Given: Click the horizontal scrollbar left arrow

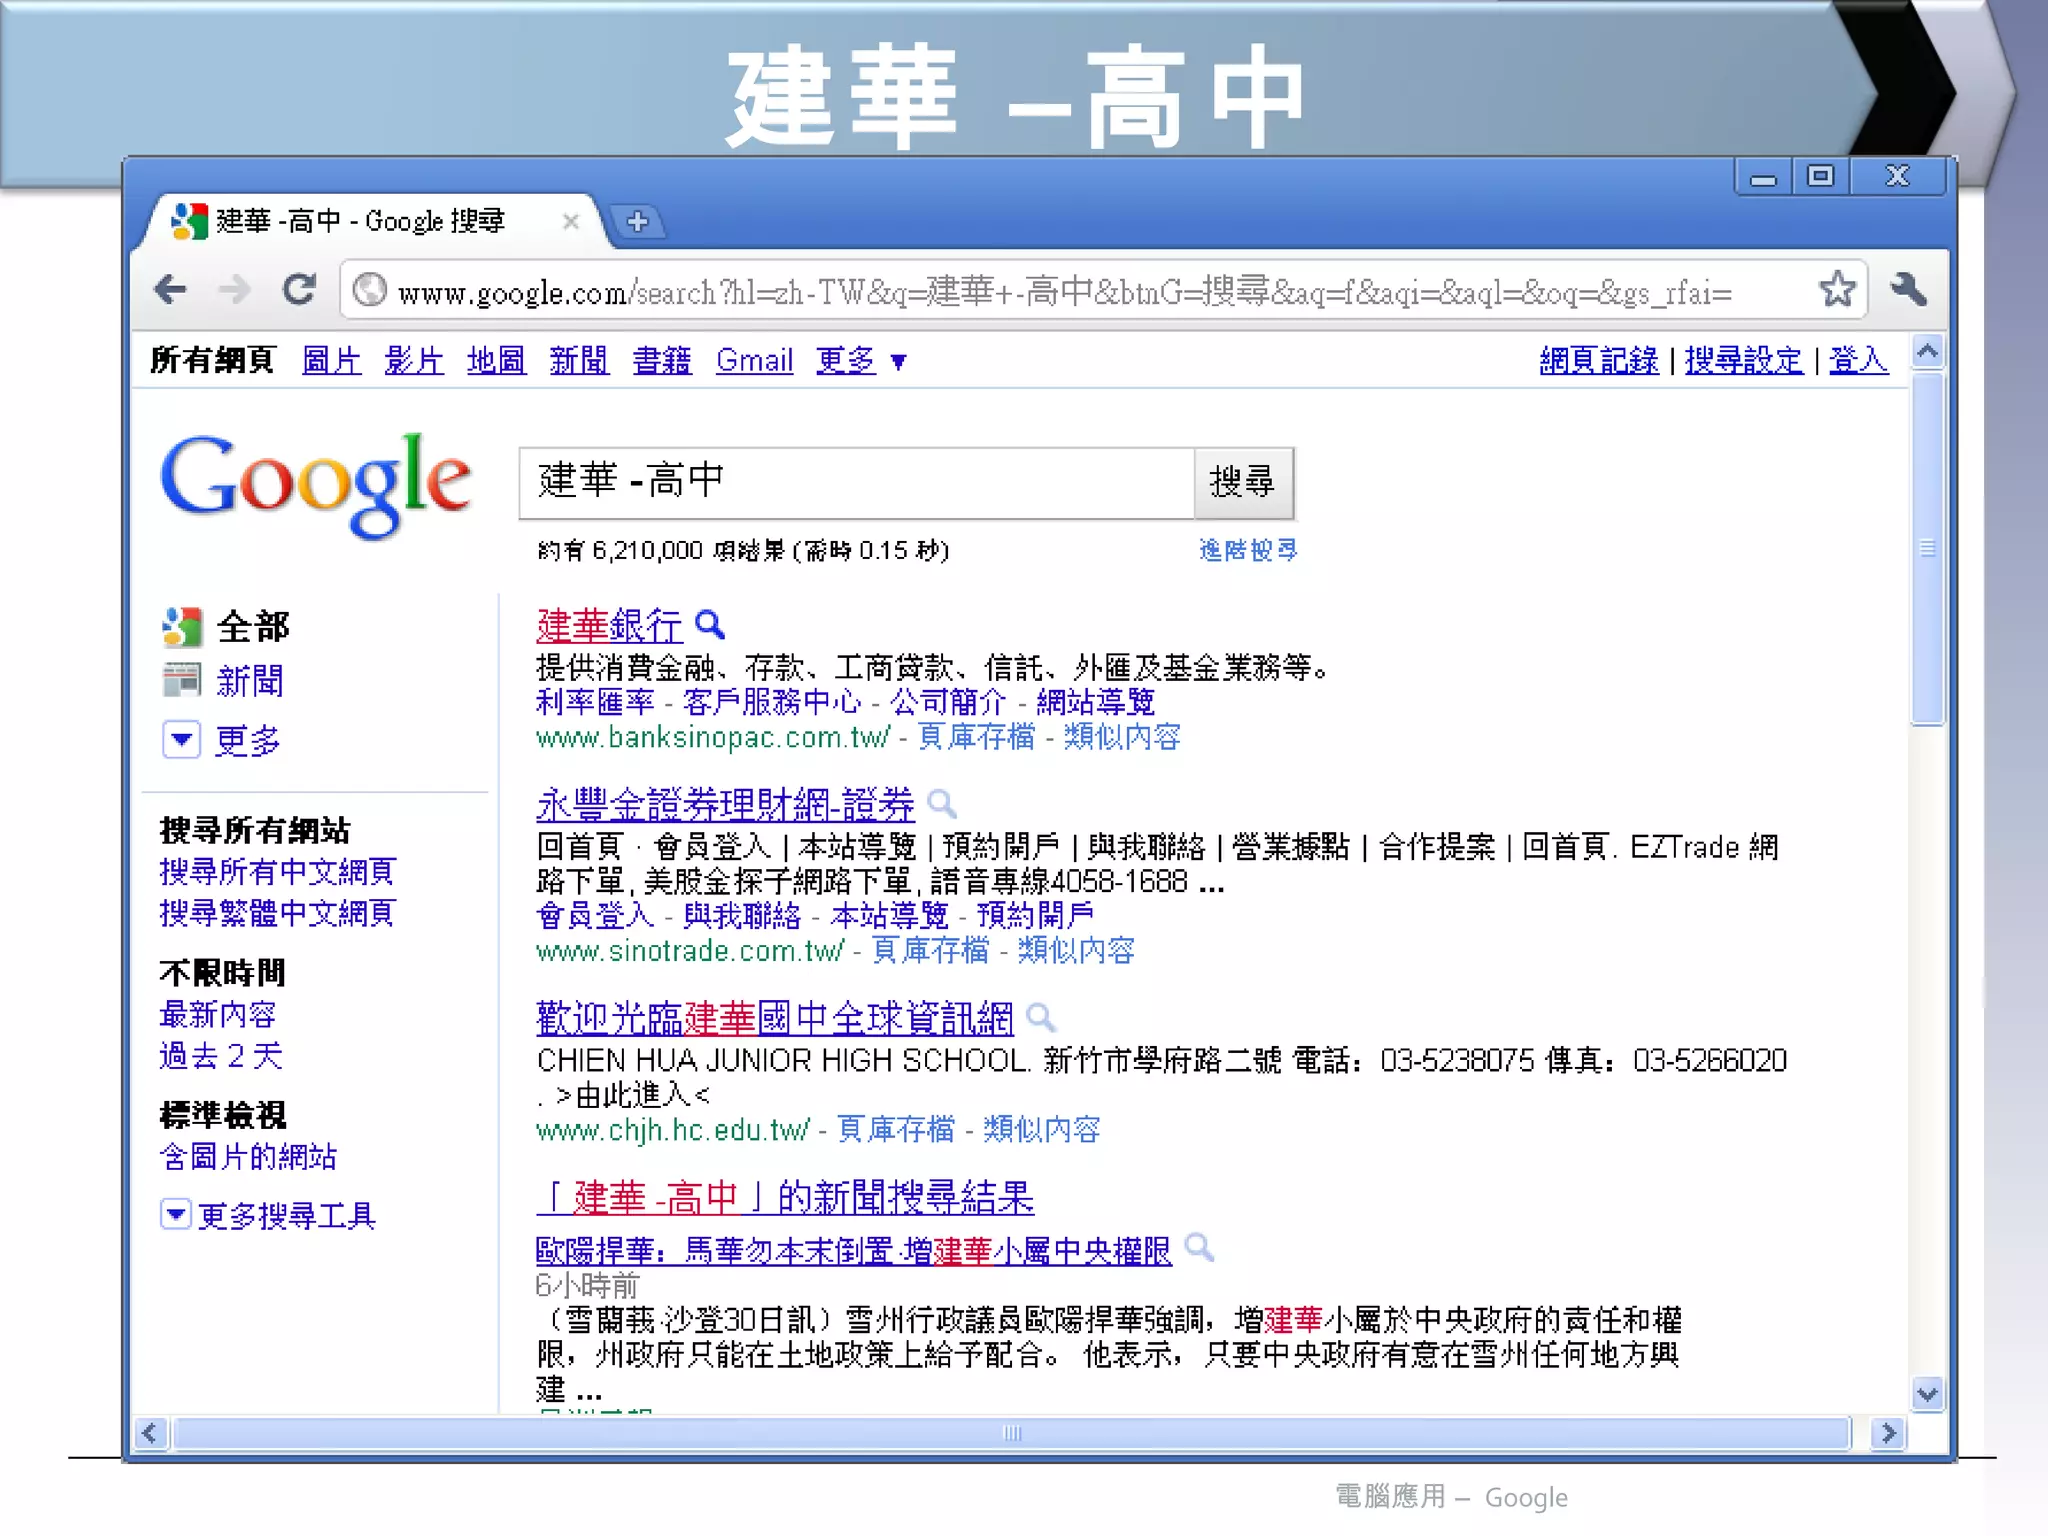Looking at the screenshot, I should tap(149, 1433).
